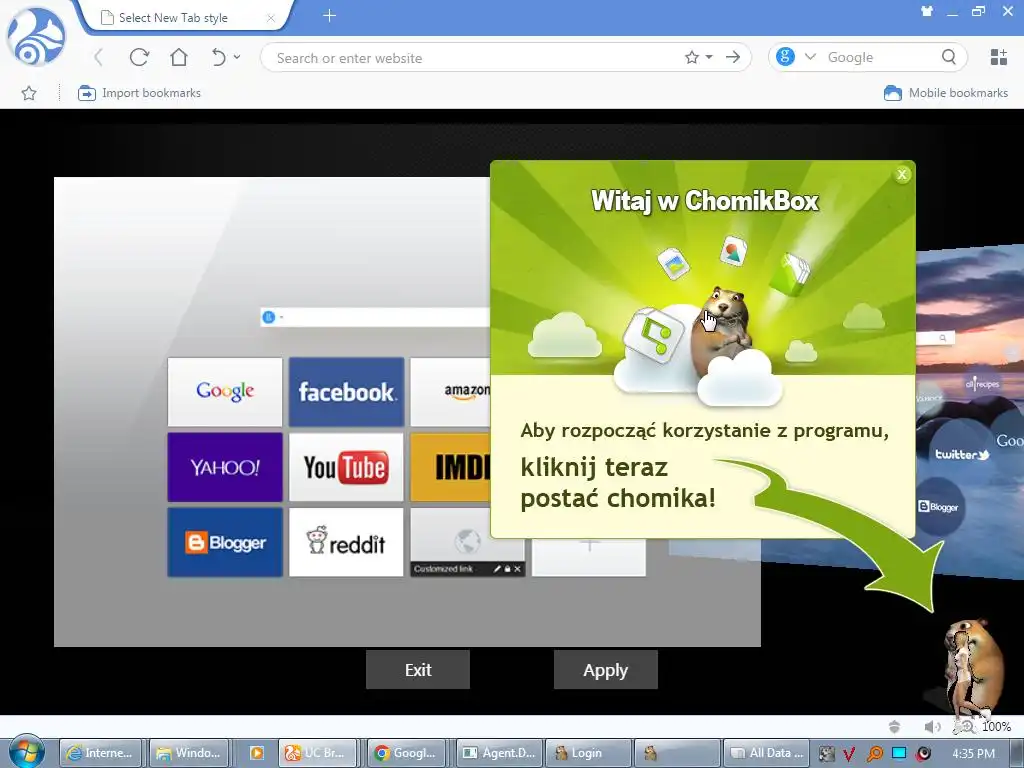The image size is (1024, 768).
Task: Close the ChomikBox welcome popup
Action: (x=902, y=174)
